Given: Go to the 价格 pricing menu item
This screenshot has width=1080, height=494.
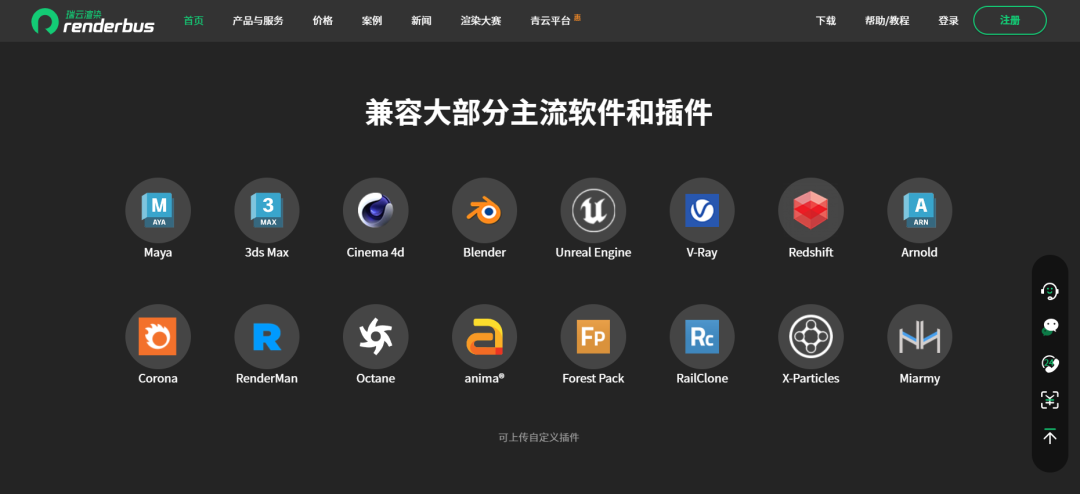Looking at the screenshot, I should (x=322, y=21).
